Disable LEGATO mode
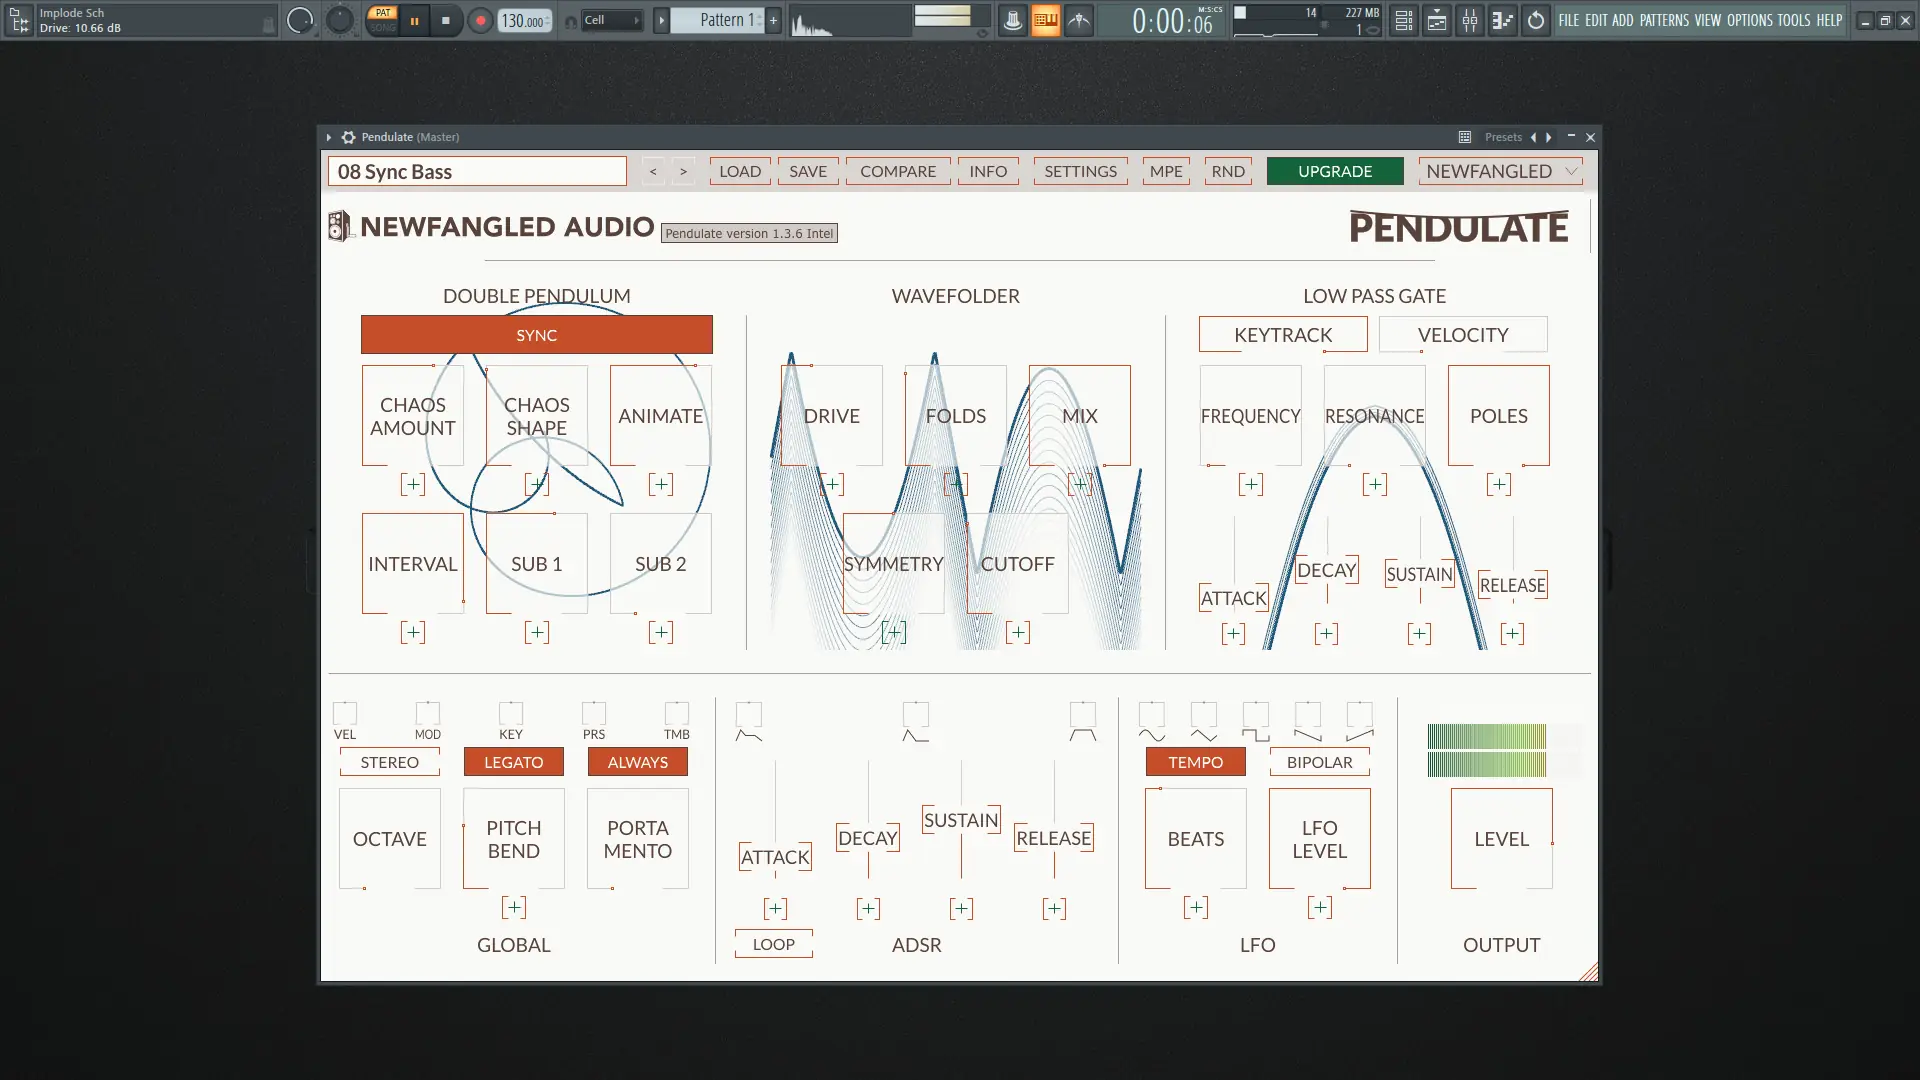The image size is (1920, 1080). (513, 762)
